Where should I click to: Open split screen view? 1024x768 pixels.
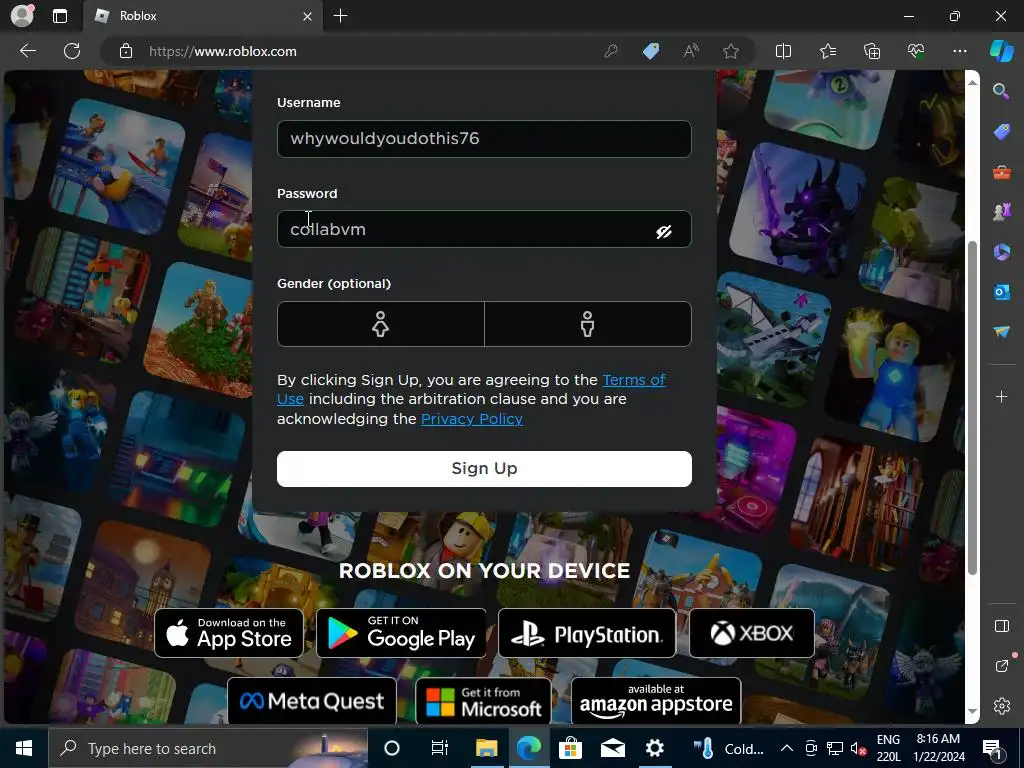[783, 51]
